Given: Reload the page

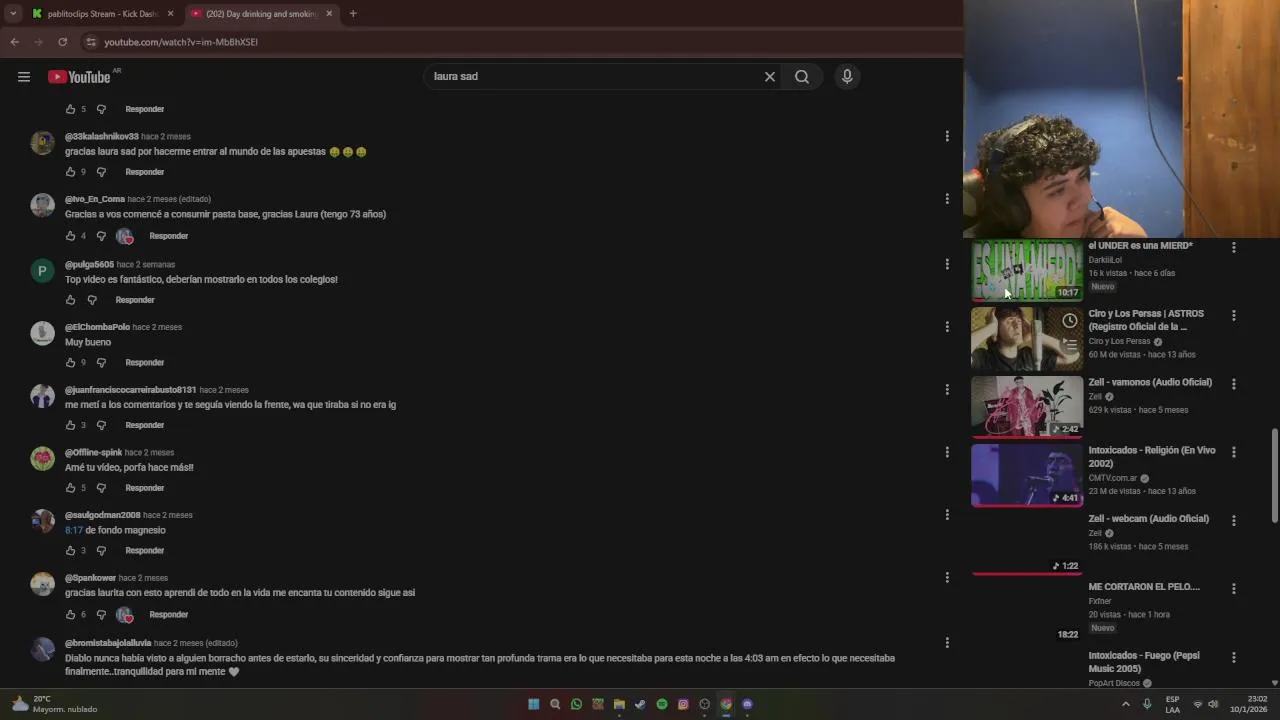Looking at the screenshot, I should pos(62,42).
